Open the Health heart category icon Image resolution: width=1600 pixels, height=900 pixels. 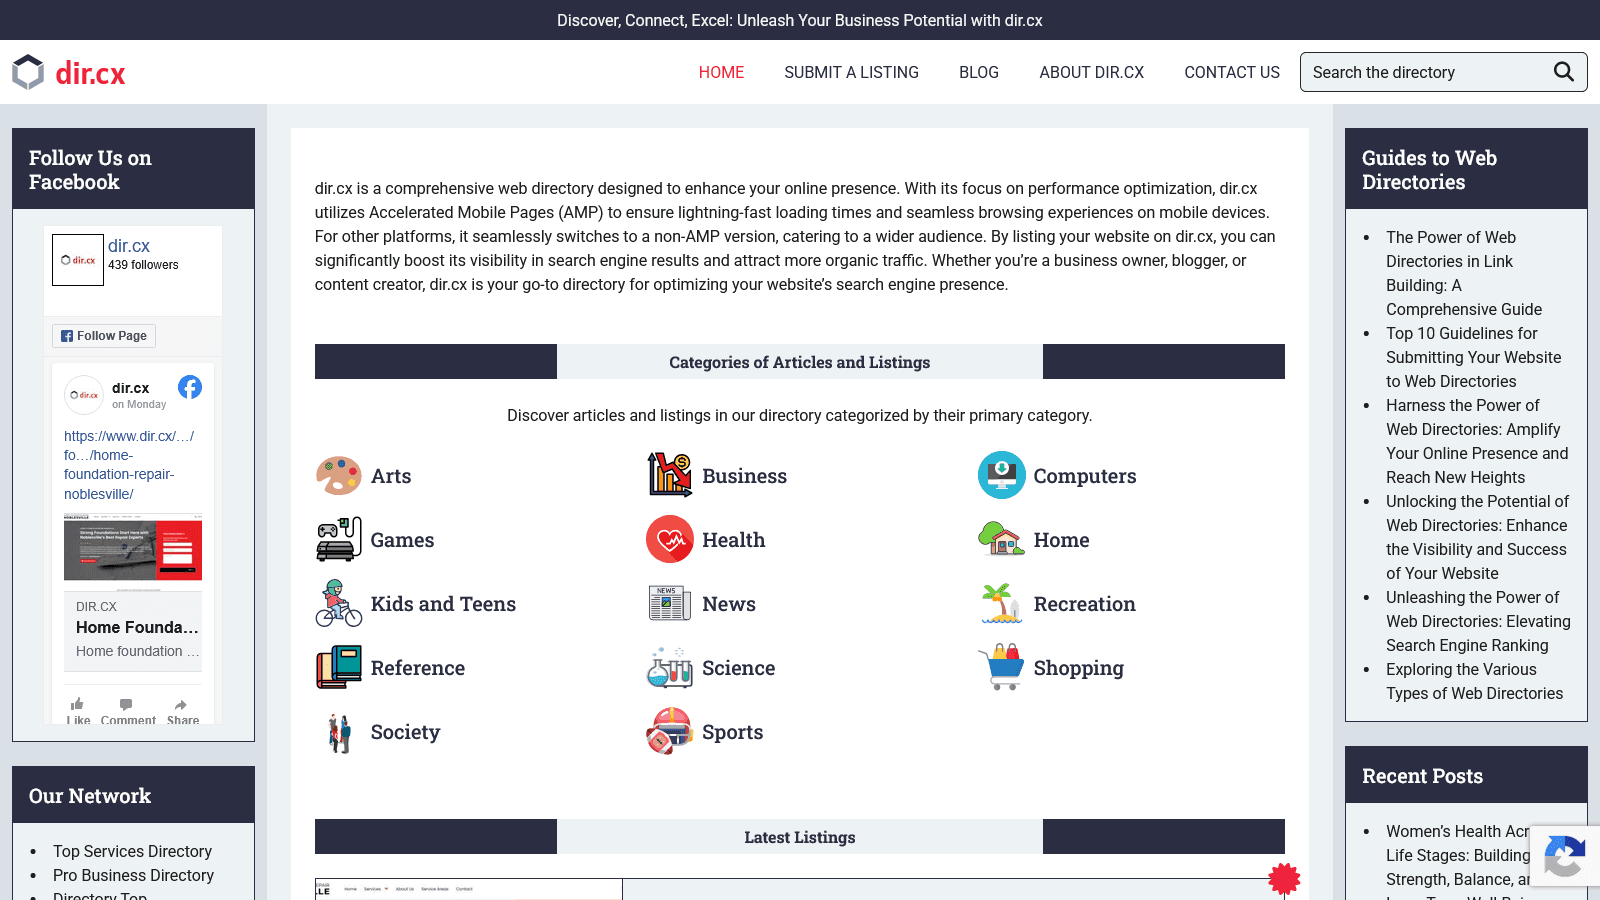[670, 540]
